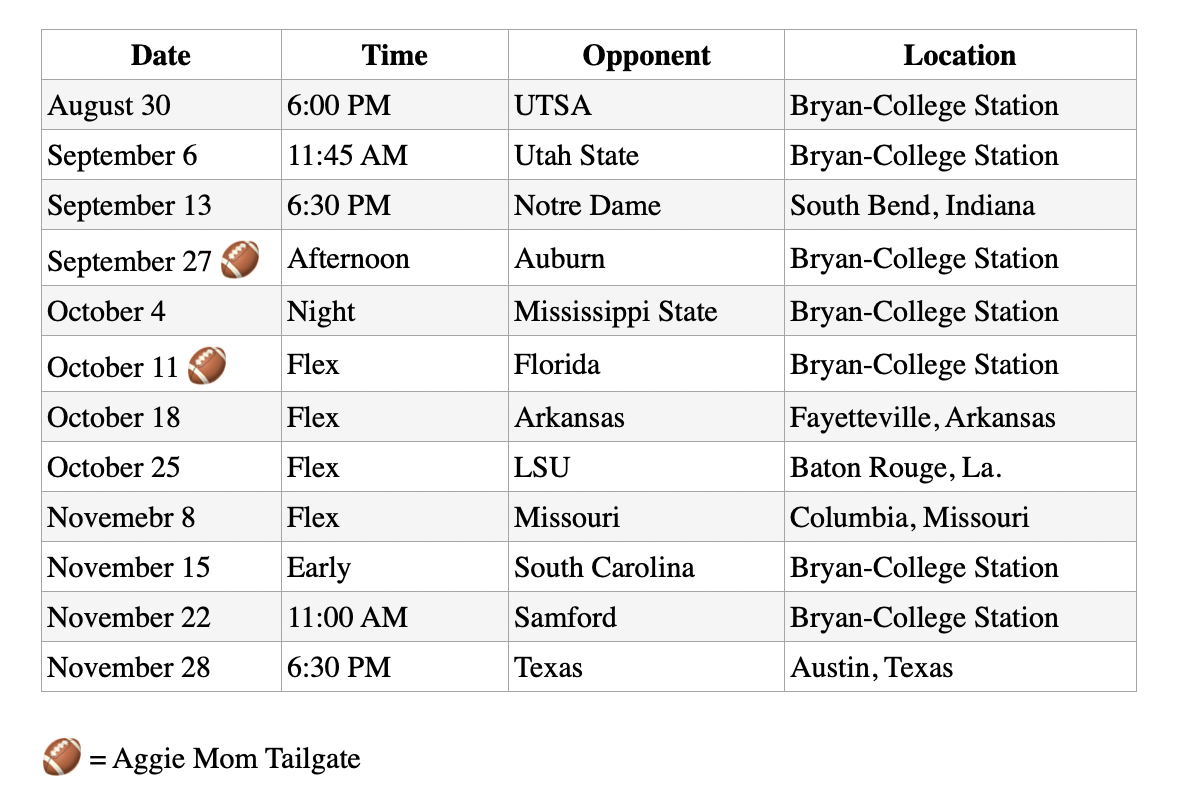
Task: Click the football icon in the legend
Action: point(62,757)
